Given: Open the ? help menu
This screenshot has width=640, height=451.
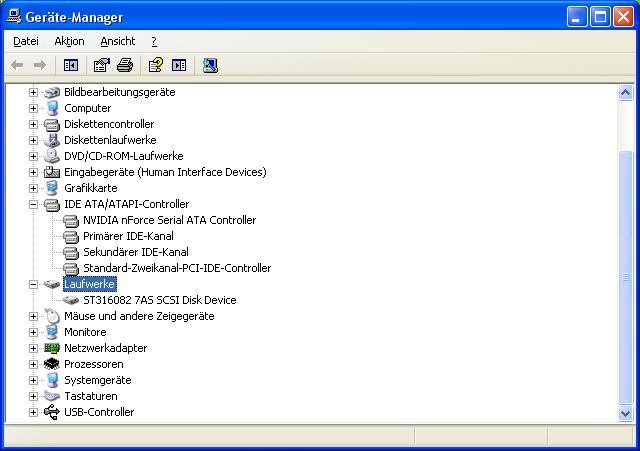Looking at the screenshot, I should [154, 41].
